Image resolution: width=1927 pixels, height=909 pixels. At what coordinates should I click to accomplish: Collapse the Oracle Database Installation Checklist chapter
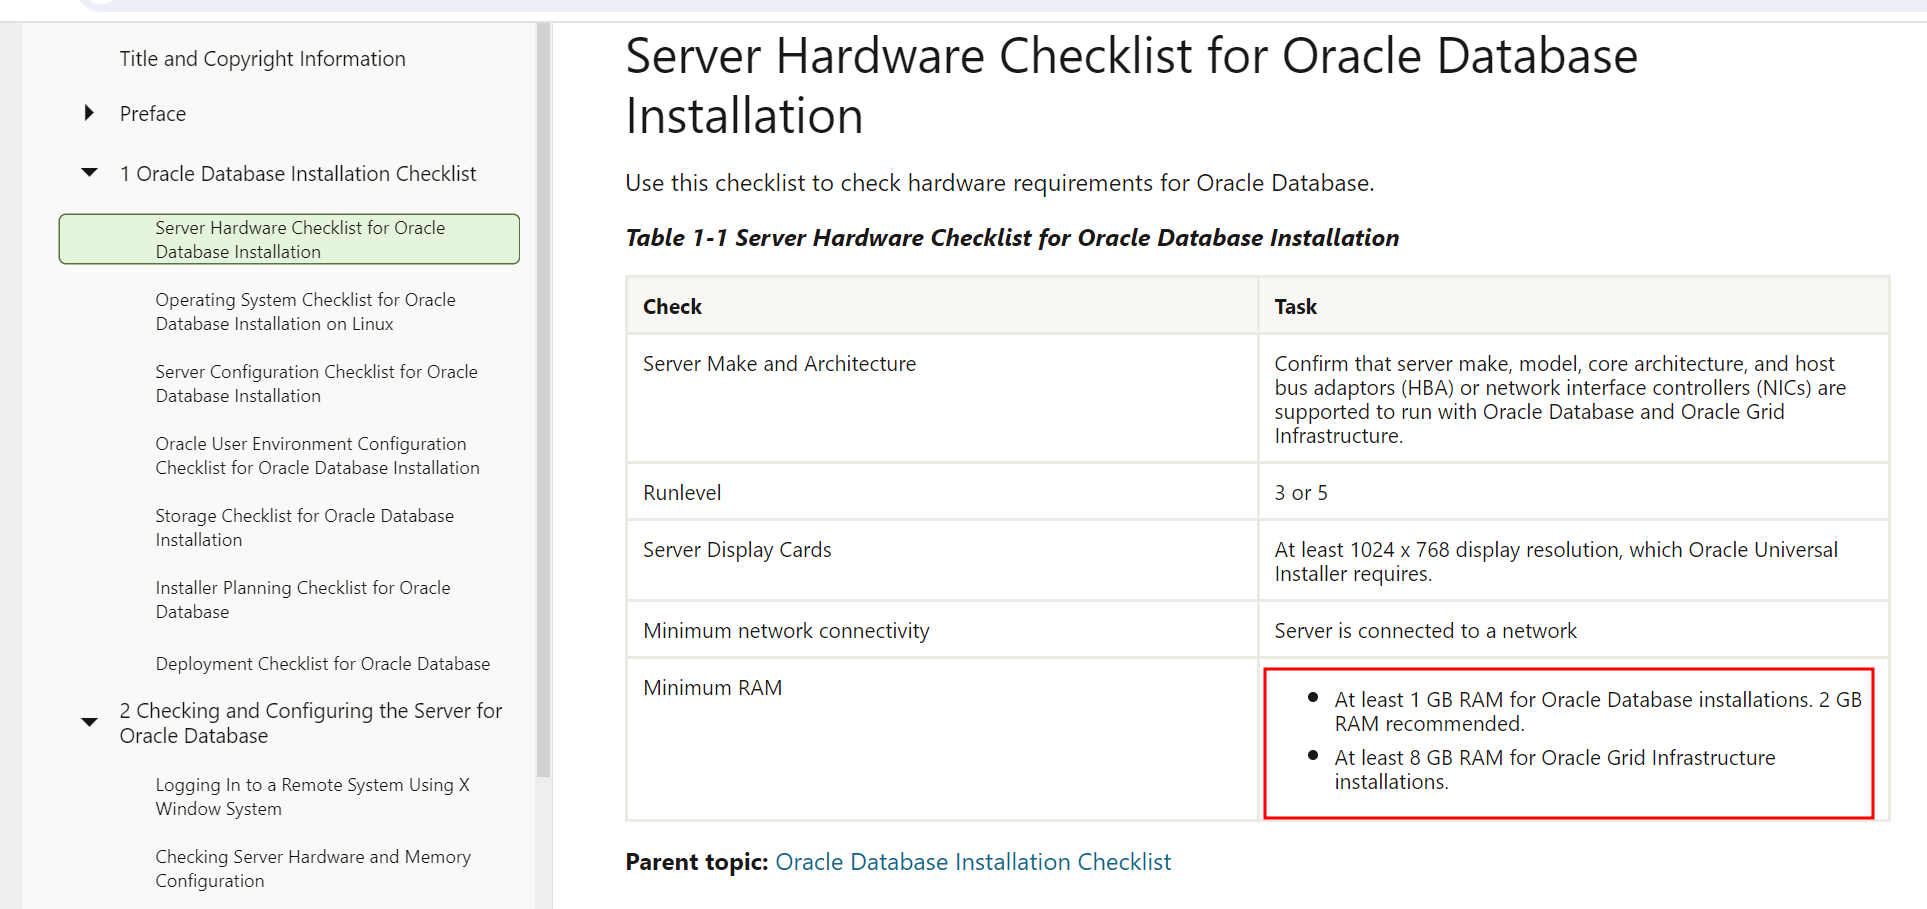click(90, 173)
